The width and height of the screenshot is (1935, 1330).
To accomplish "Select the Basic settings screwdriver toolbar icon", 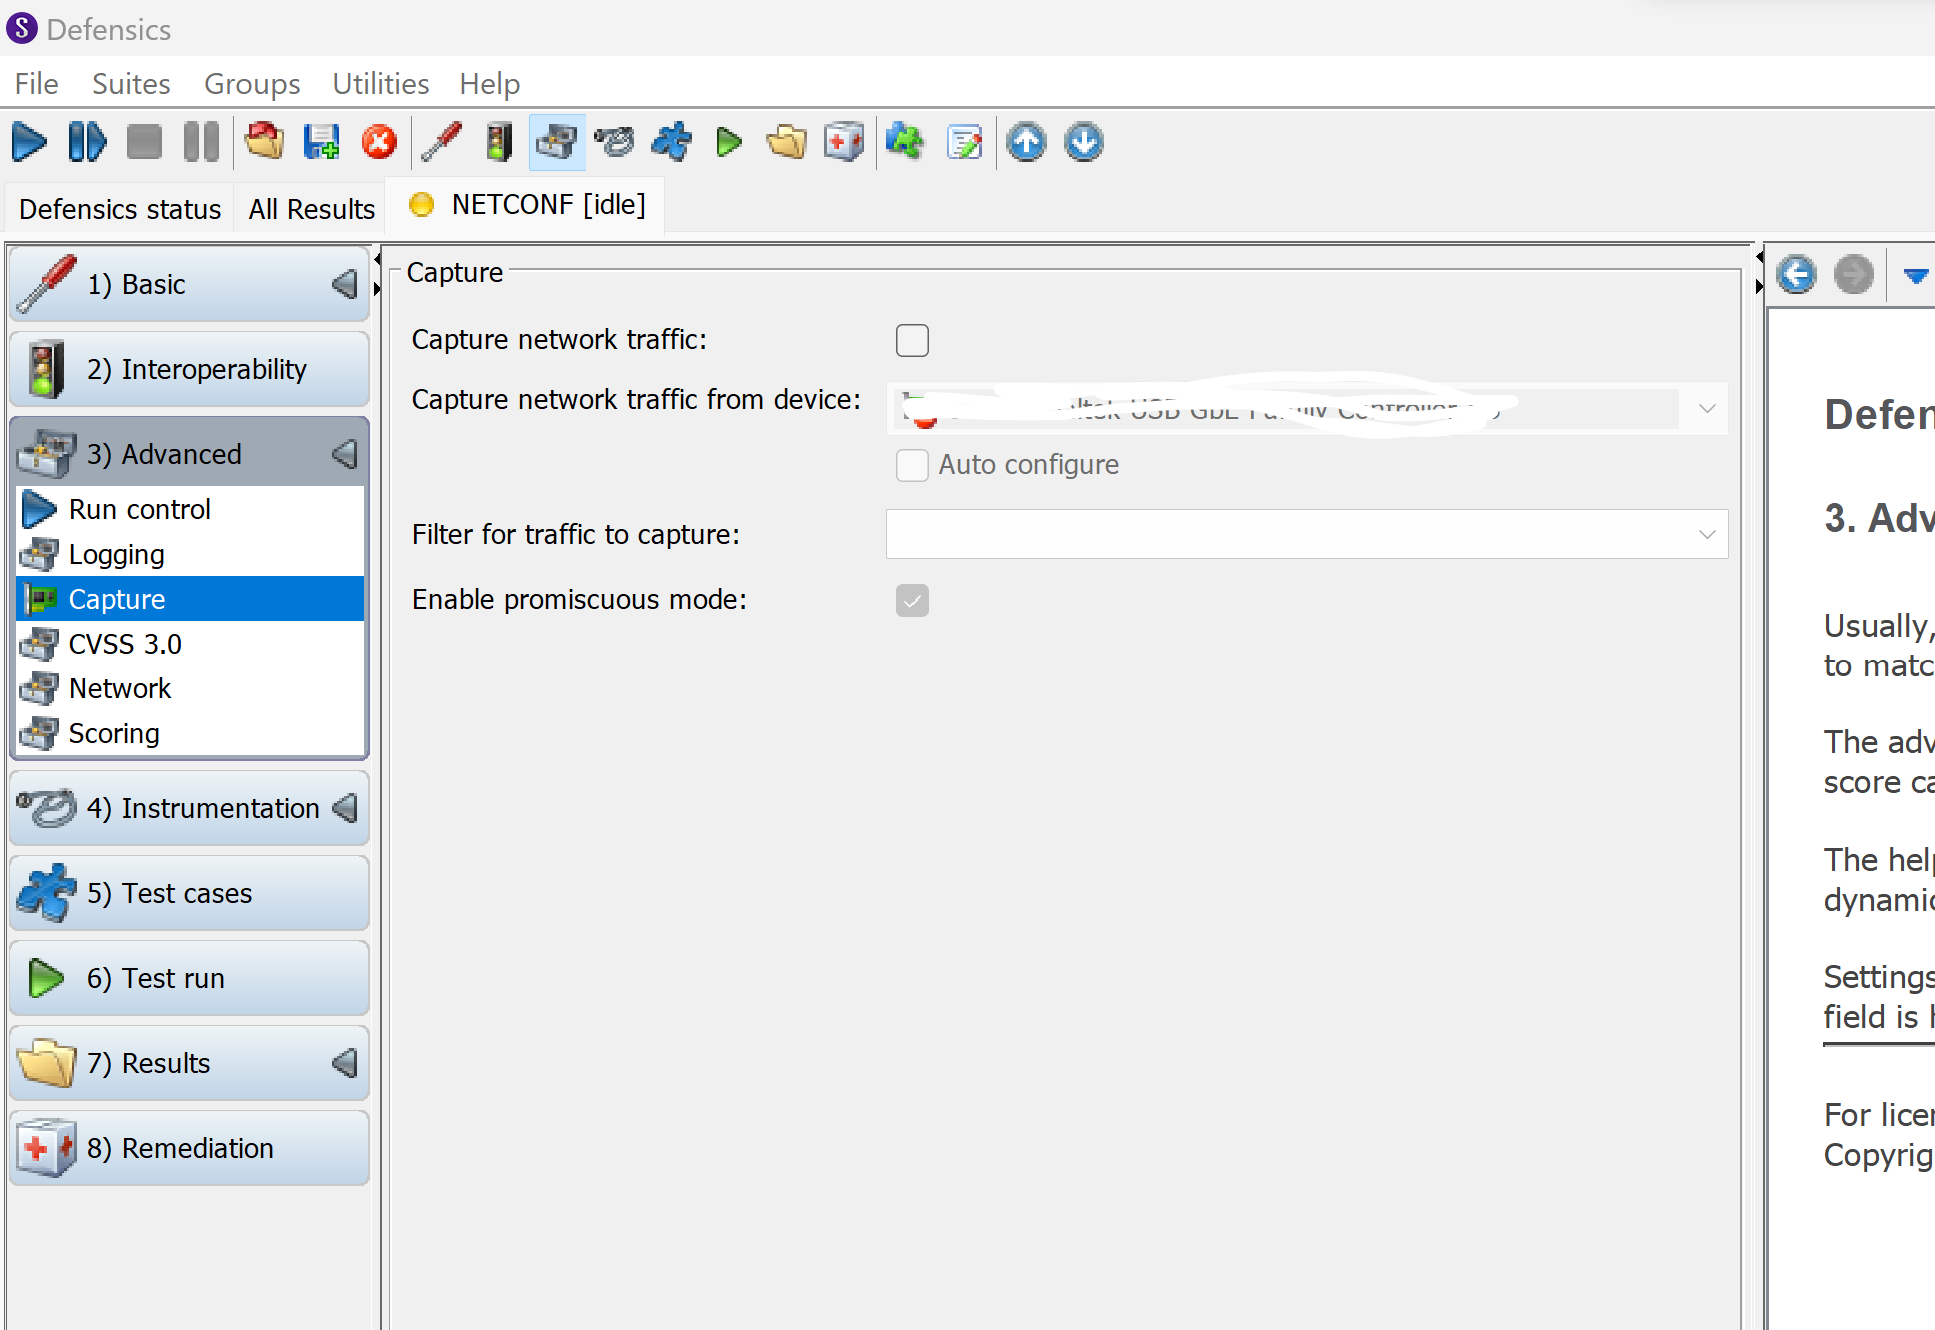I will (443, 142).
